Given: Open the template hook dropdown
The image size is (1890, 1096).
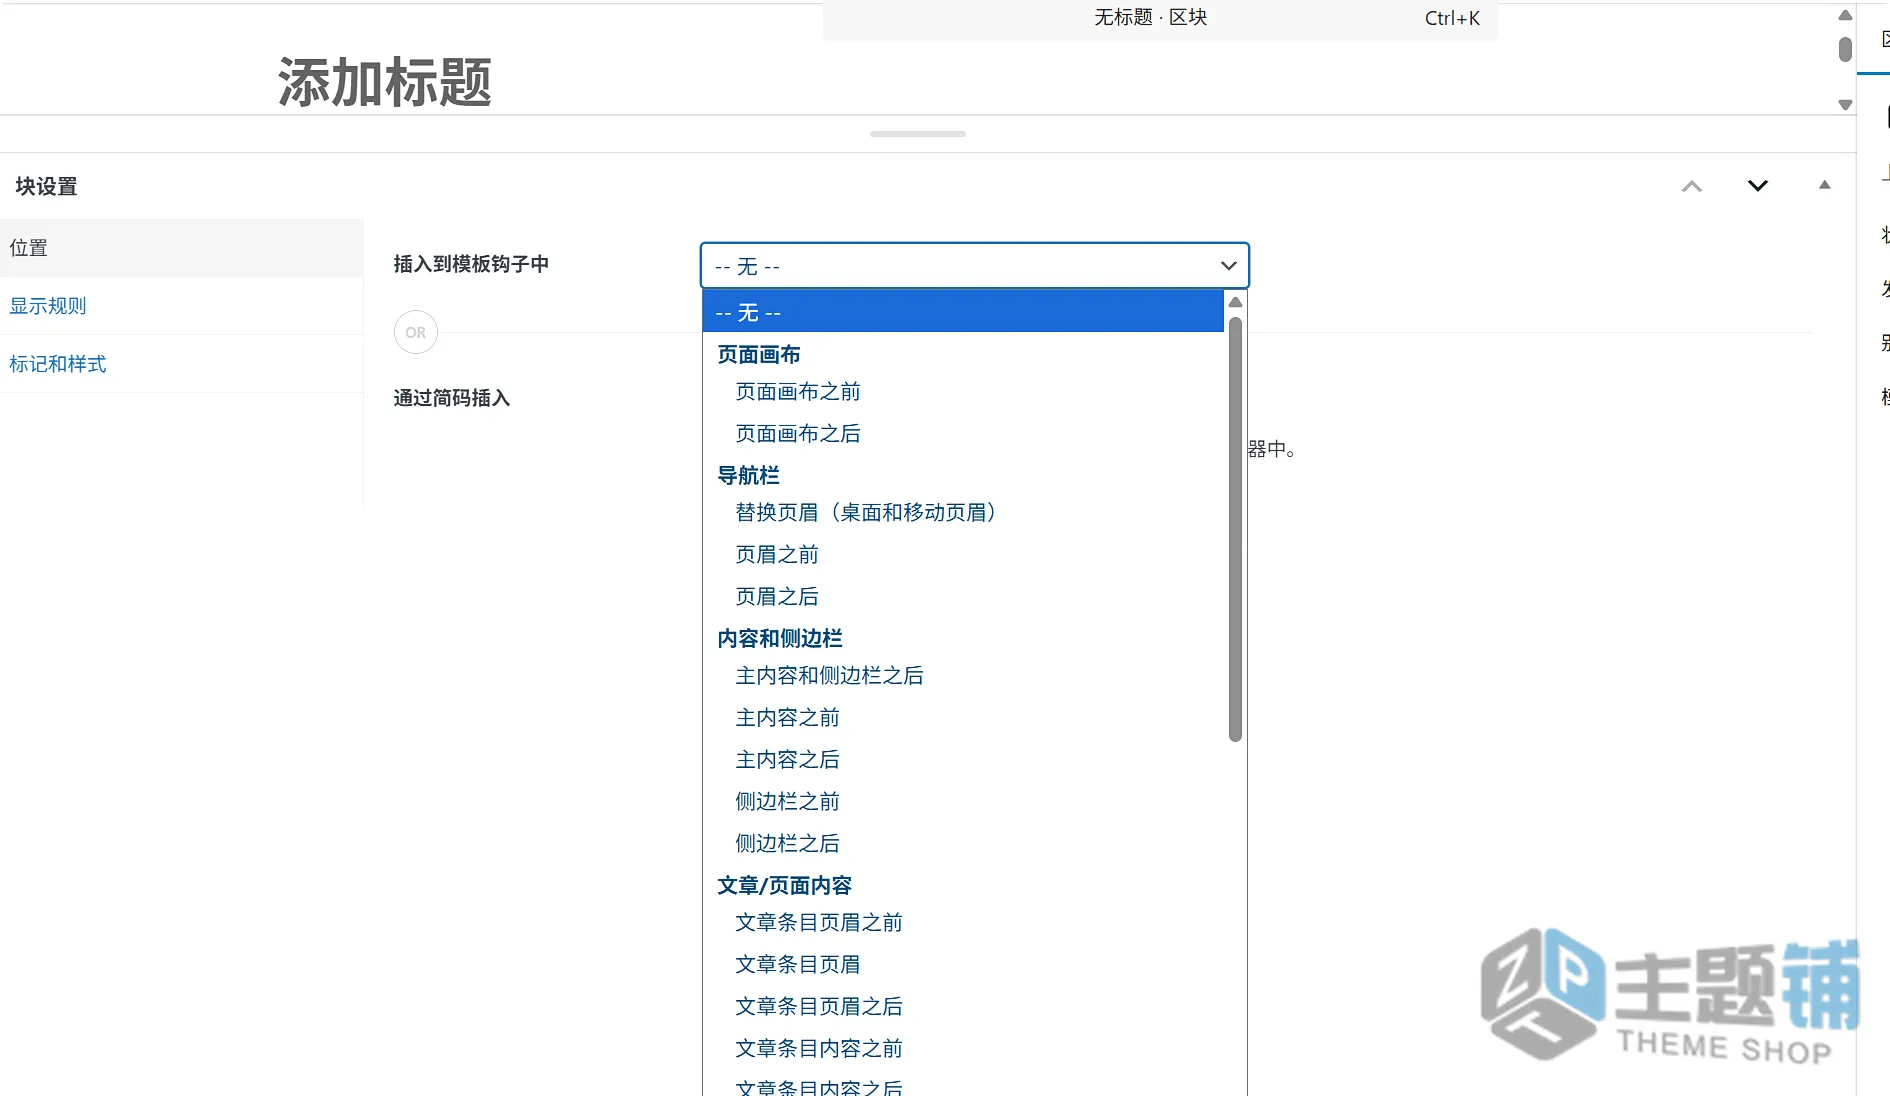Looking at the screenshot, I should pos(974,266).
